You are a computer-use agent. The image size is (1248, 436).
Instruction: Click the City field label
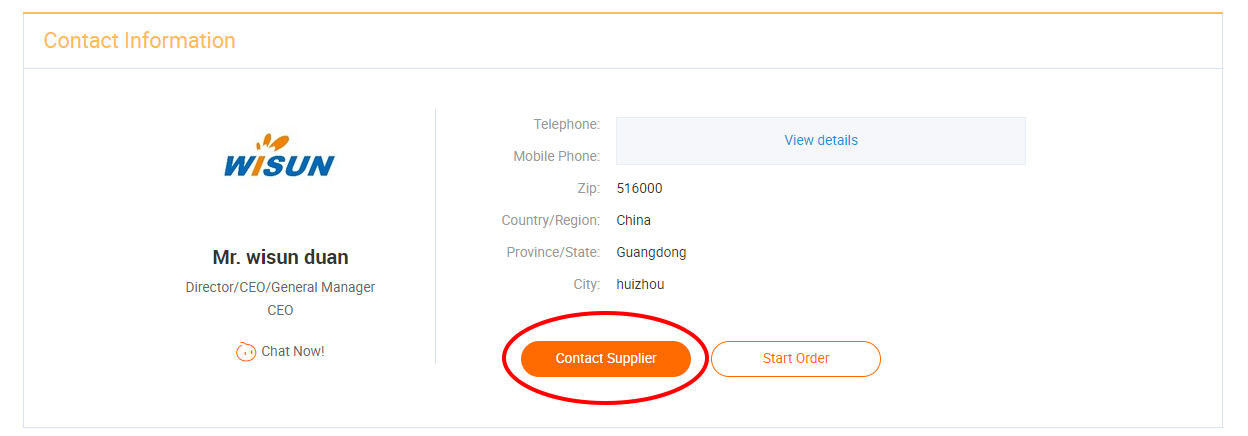click(586, 285)
